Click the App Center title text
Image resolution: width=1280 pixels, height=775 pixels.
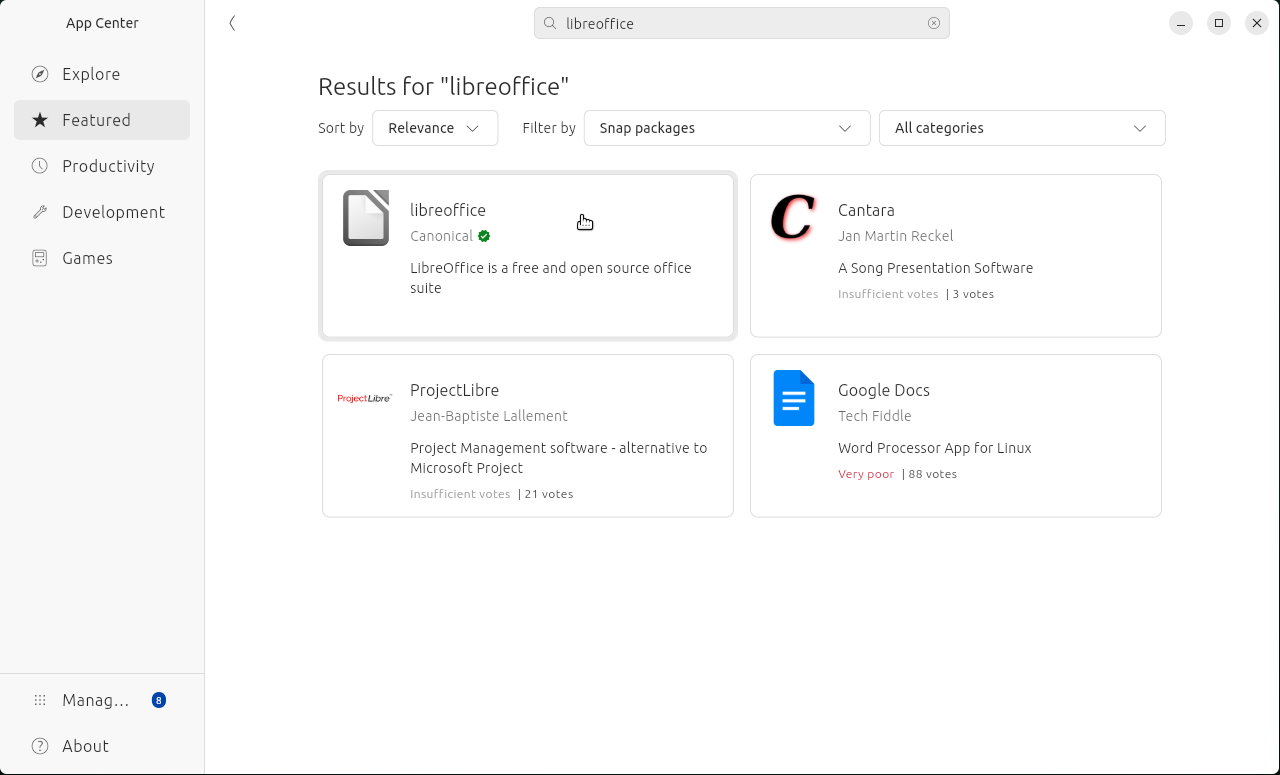click(x=102, y=23)
